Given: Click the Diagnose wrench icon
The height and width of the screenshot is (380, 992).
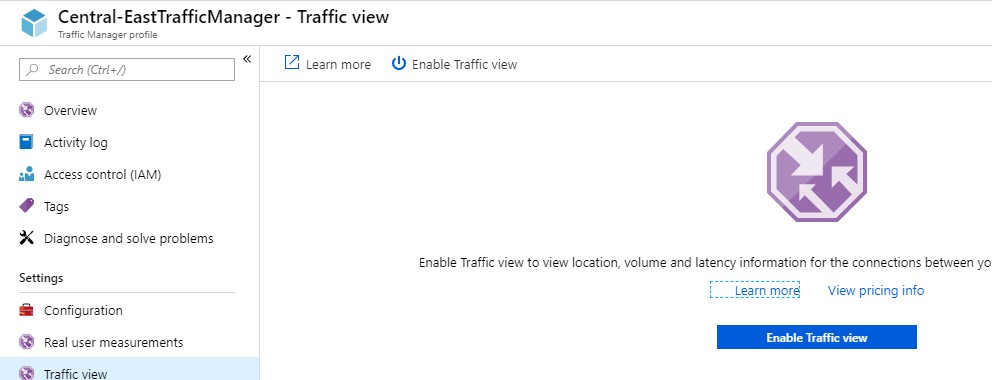Looking at the screenshot, I should point(26,238).
